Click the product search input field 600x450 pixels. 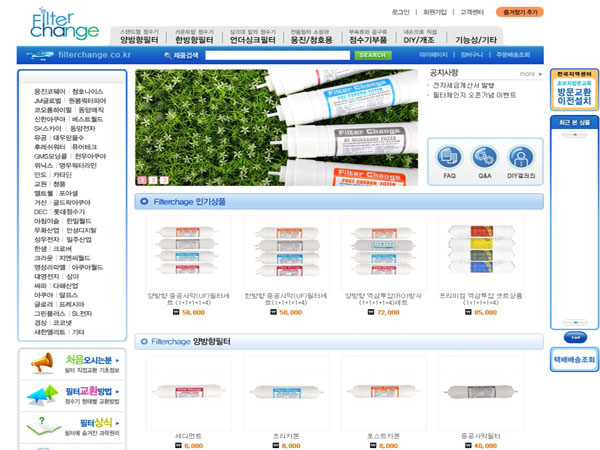coord(277,55)
